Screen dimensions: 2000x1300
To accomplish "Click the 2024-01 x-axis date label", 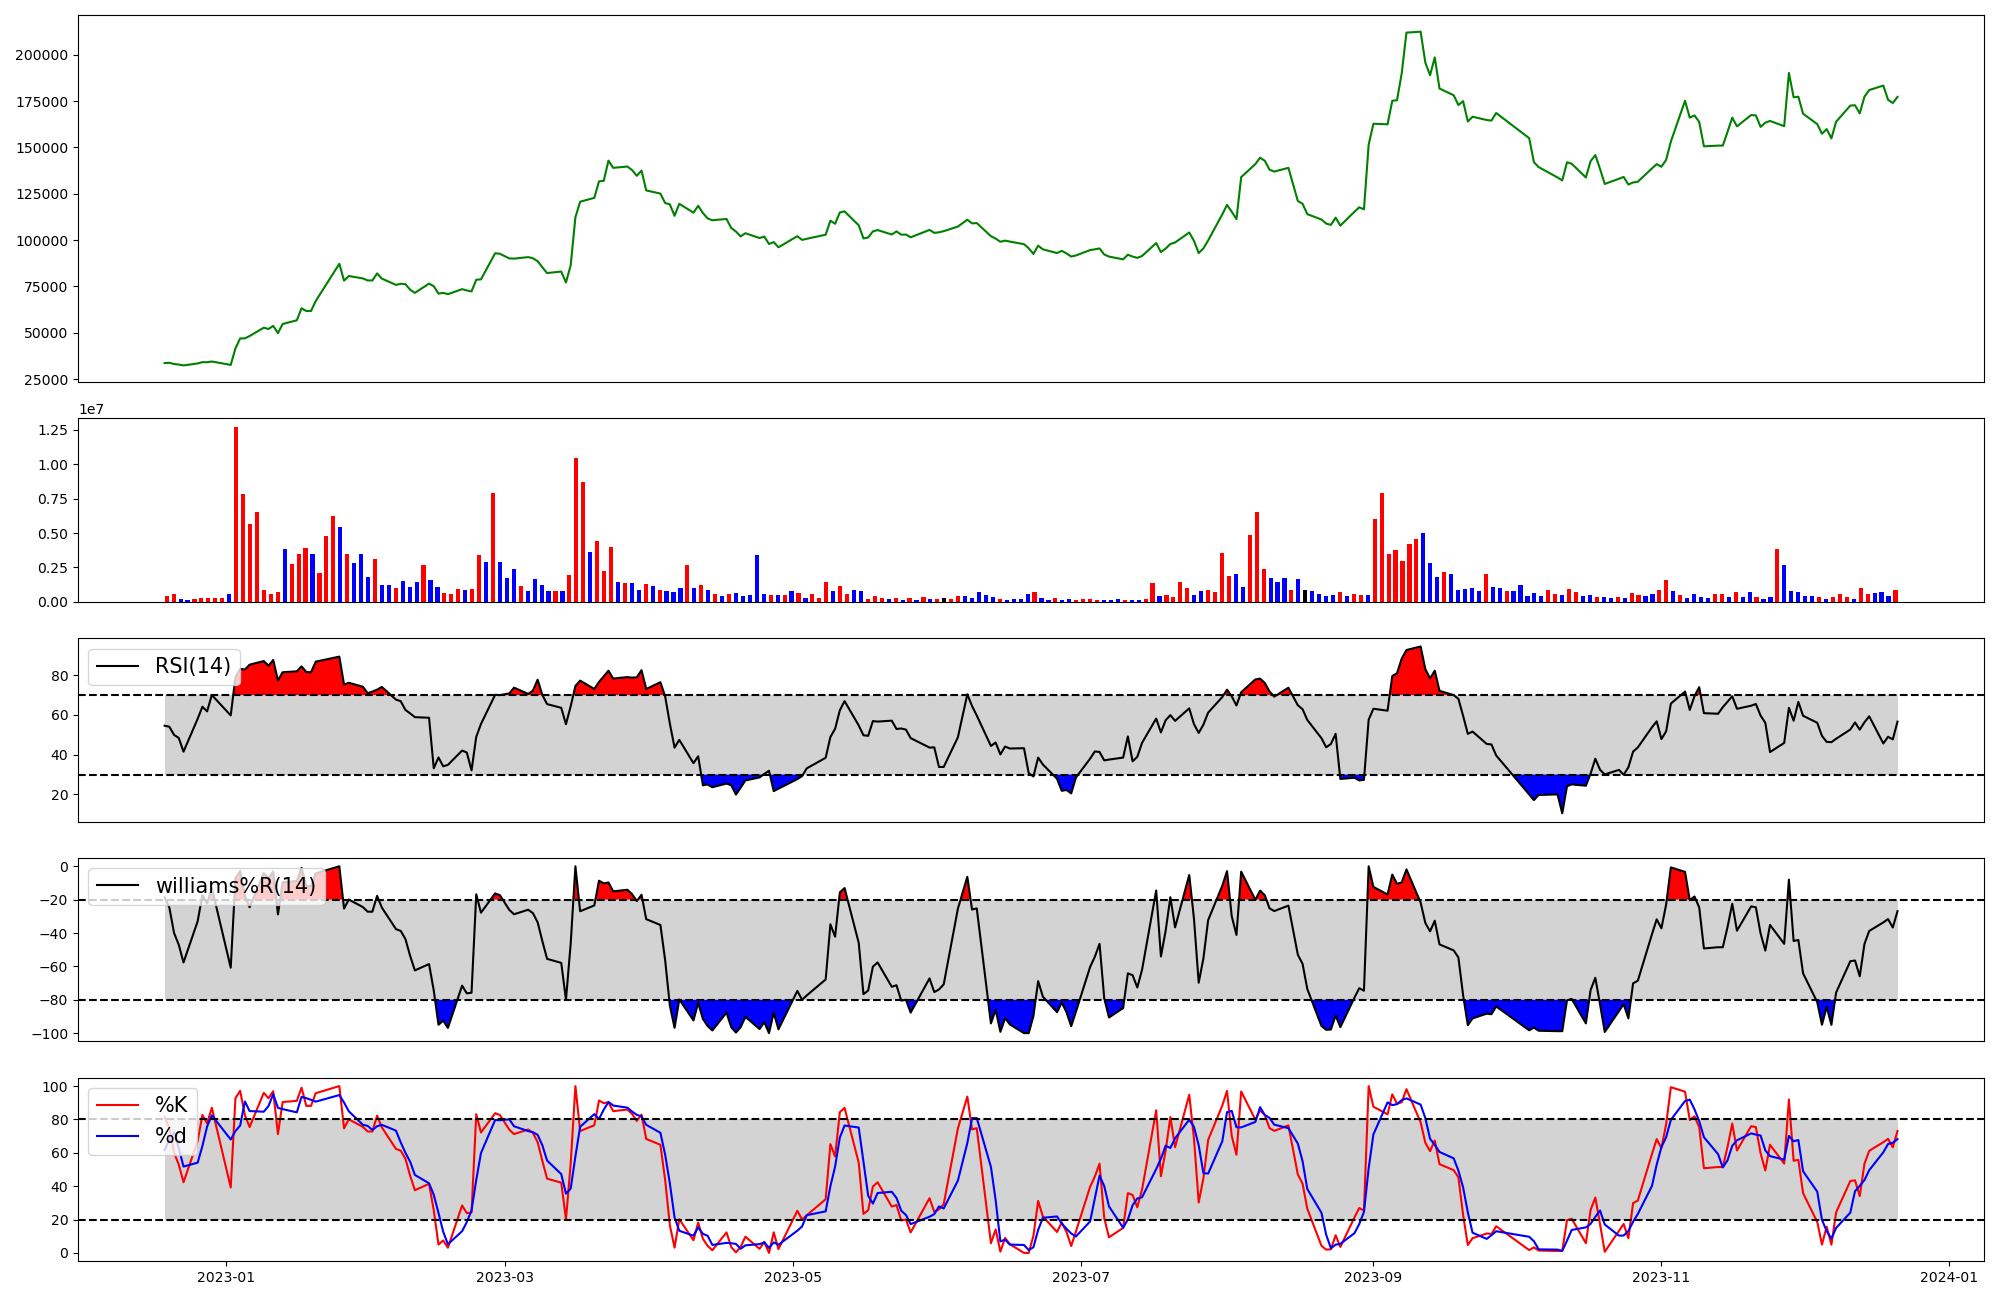I will point(1949,1277).
